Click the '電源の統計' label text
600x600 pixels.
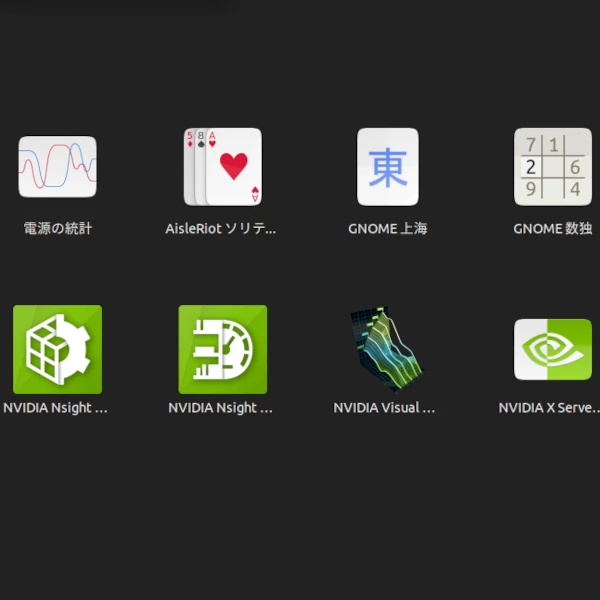[58, 228]
